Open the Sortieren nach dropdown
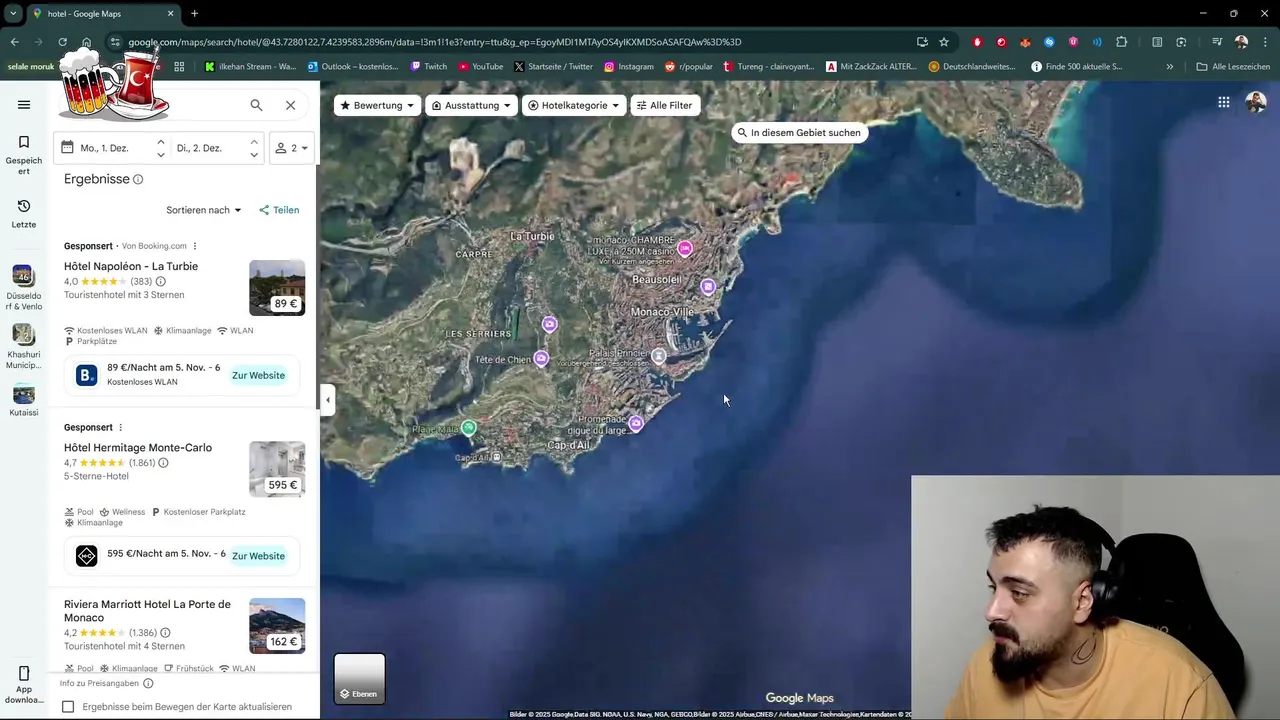Screen dimensions: 1280x720 tap(204, 210)
